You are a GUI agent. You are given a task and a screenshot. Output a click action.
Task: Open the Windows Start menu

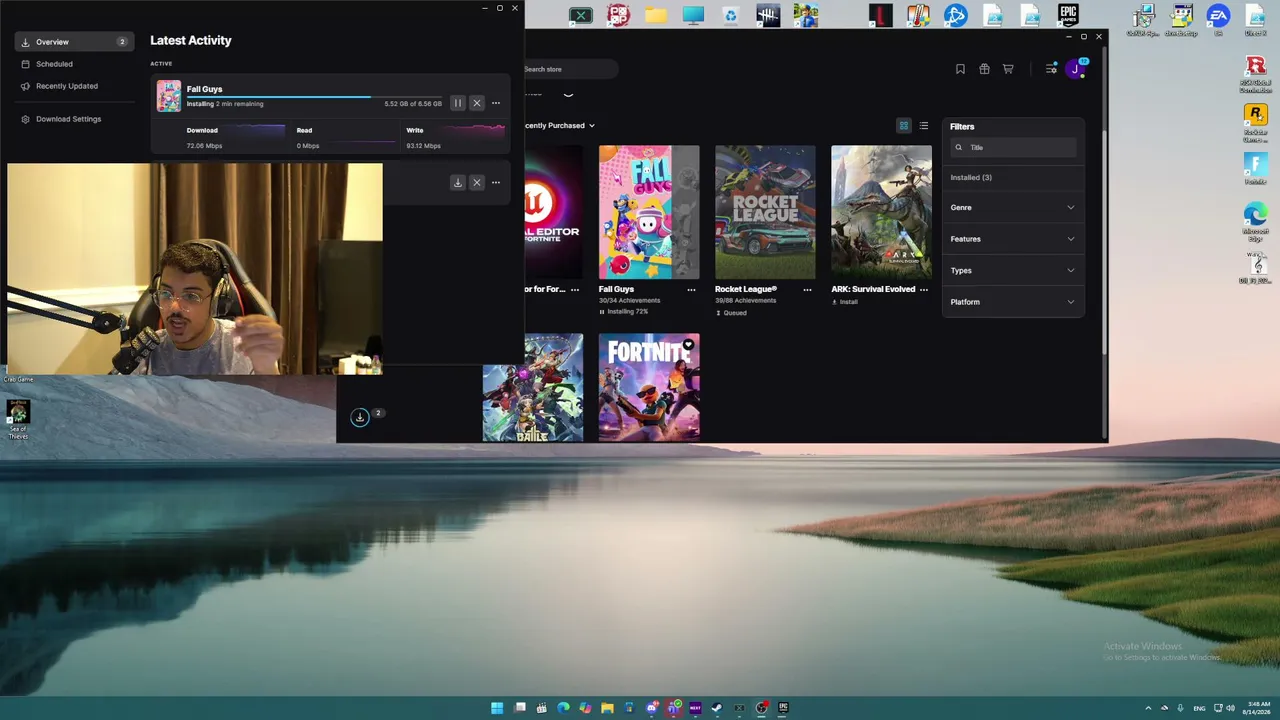pos(497,708)
